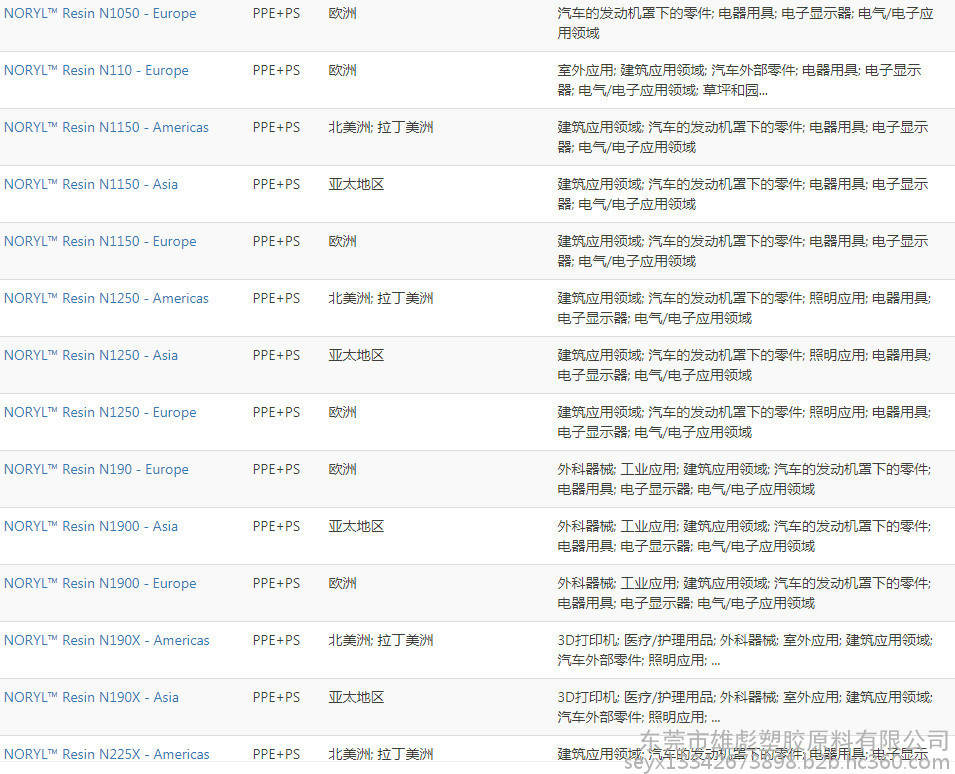The image size is (955, 774).
Task: Click applications text of N190 Europe row
Action: coord(744,479)
